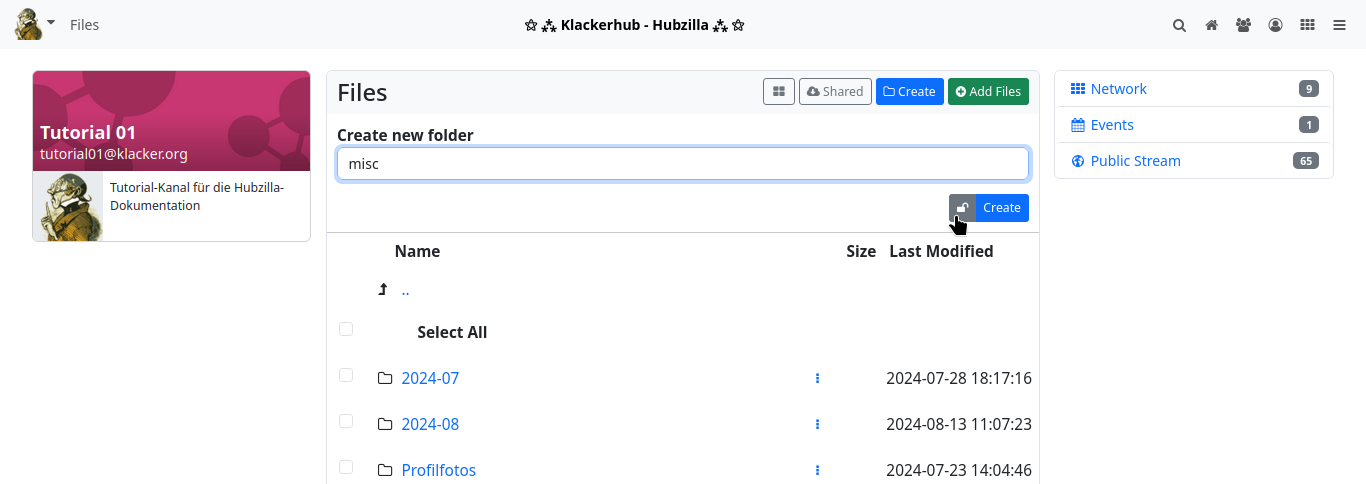
Task: Check the box for folder 2024-07
Action: [346, 375]
